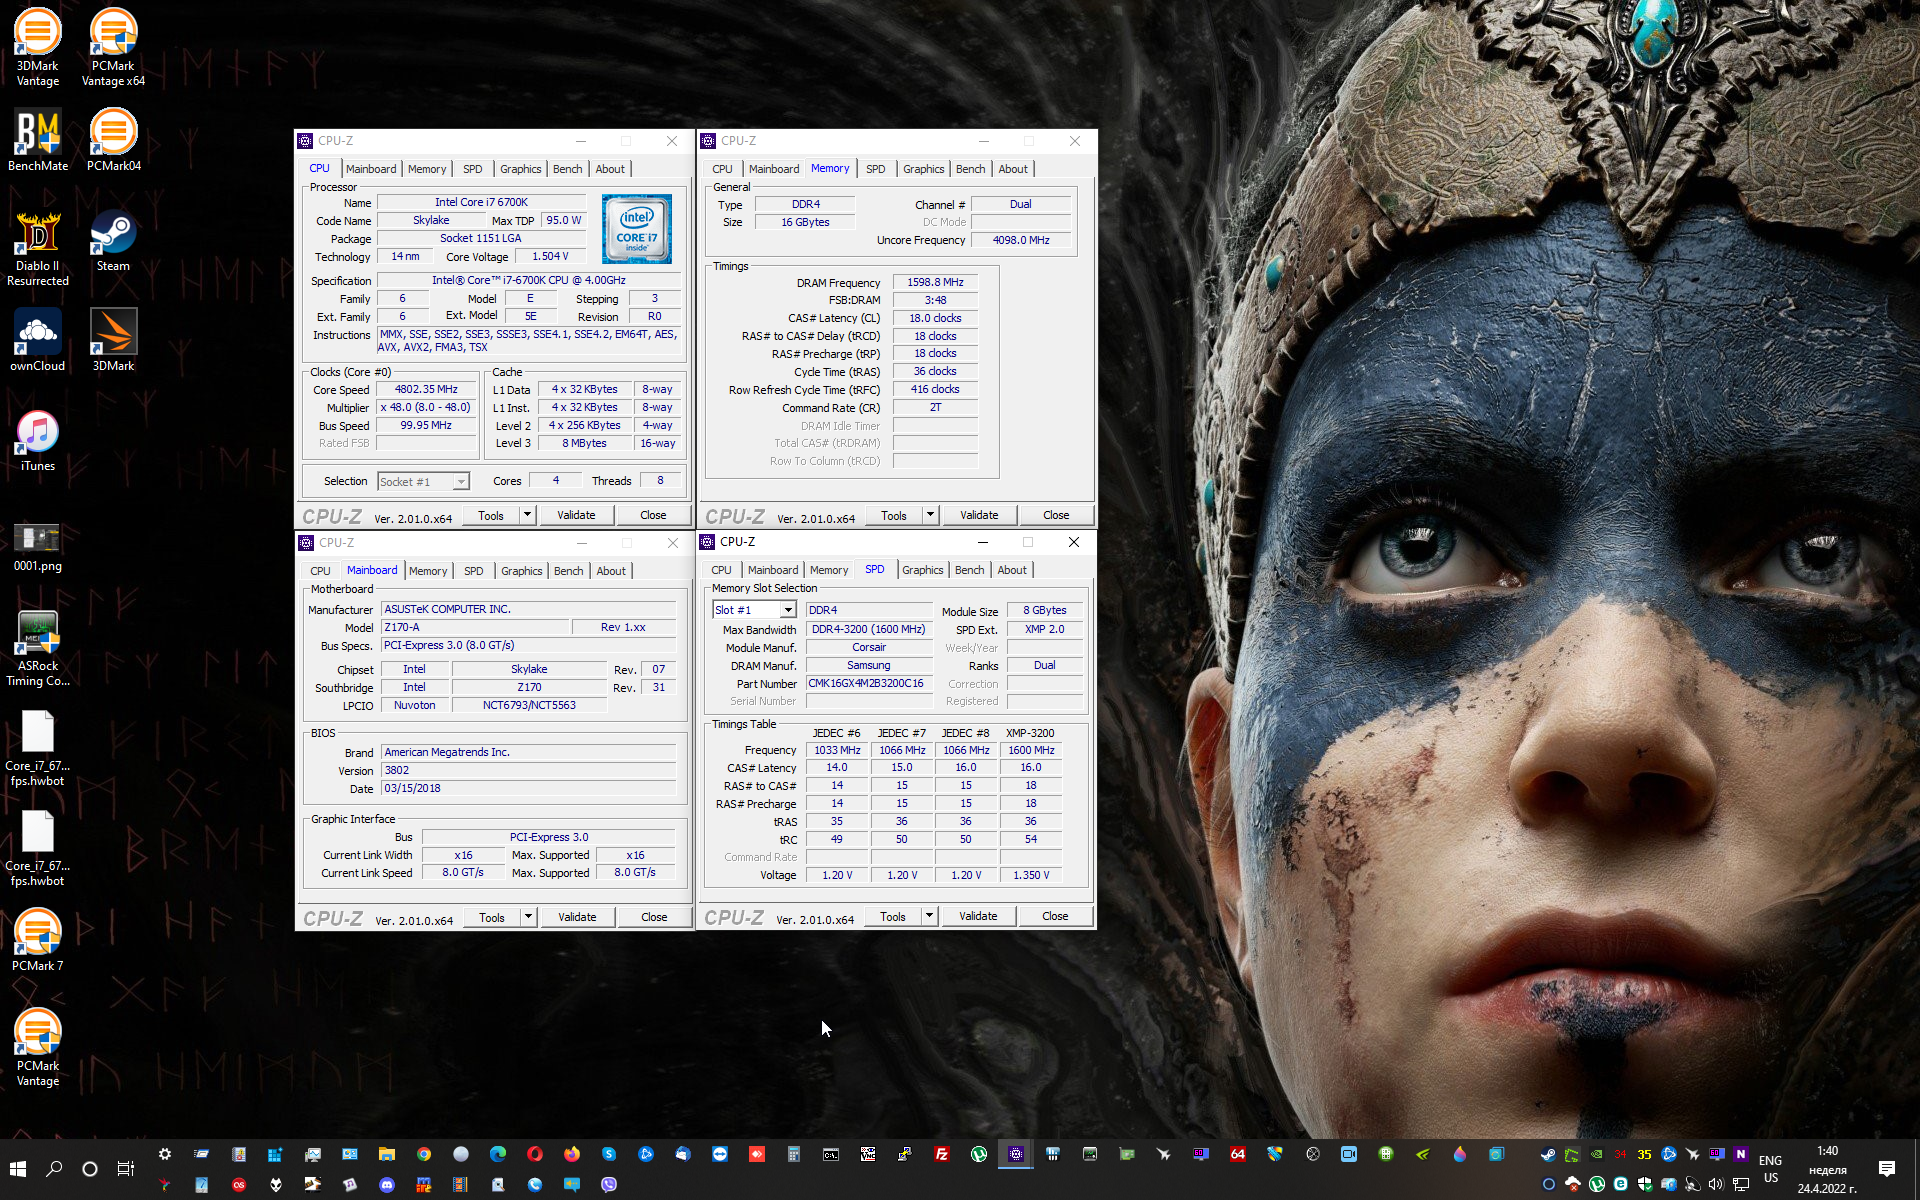Switch to CPU tab in the Memory window
1920x1200 pixels.
[x=722, y=169]
